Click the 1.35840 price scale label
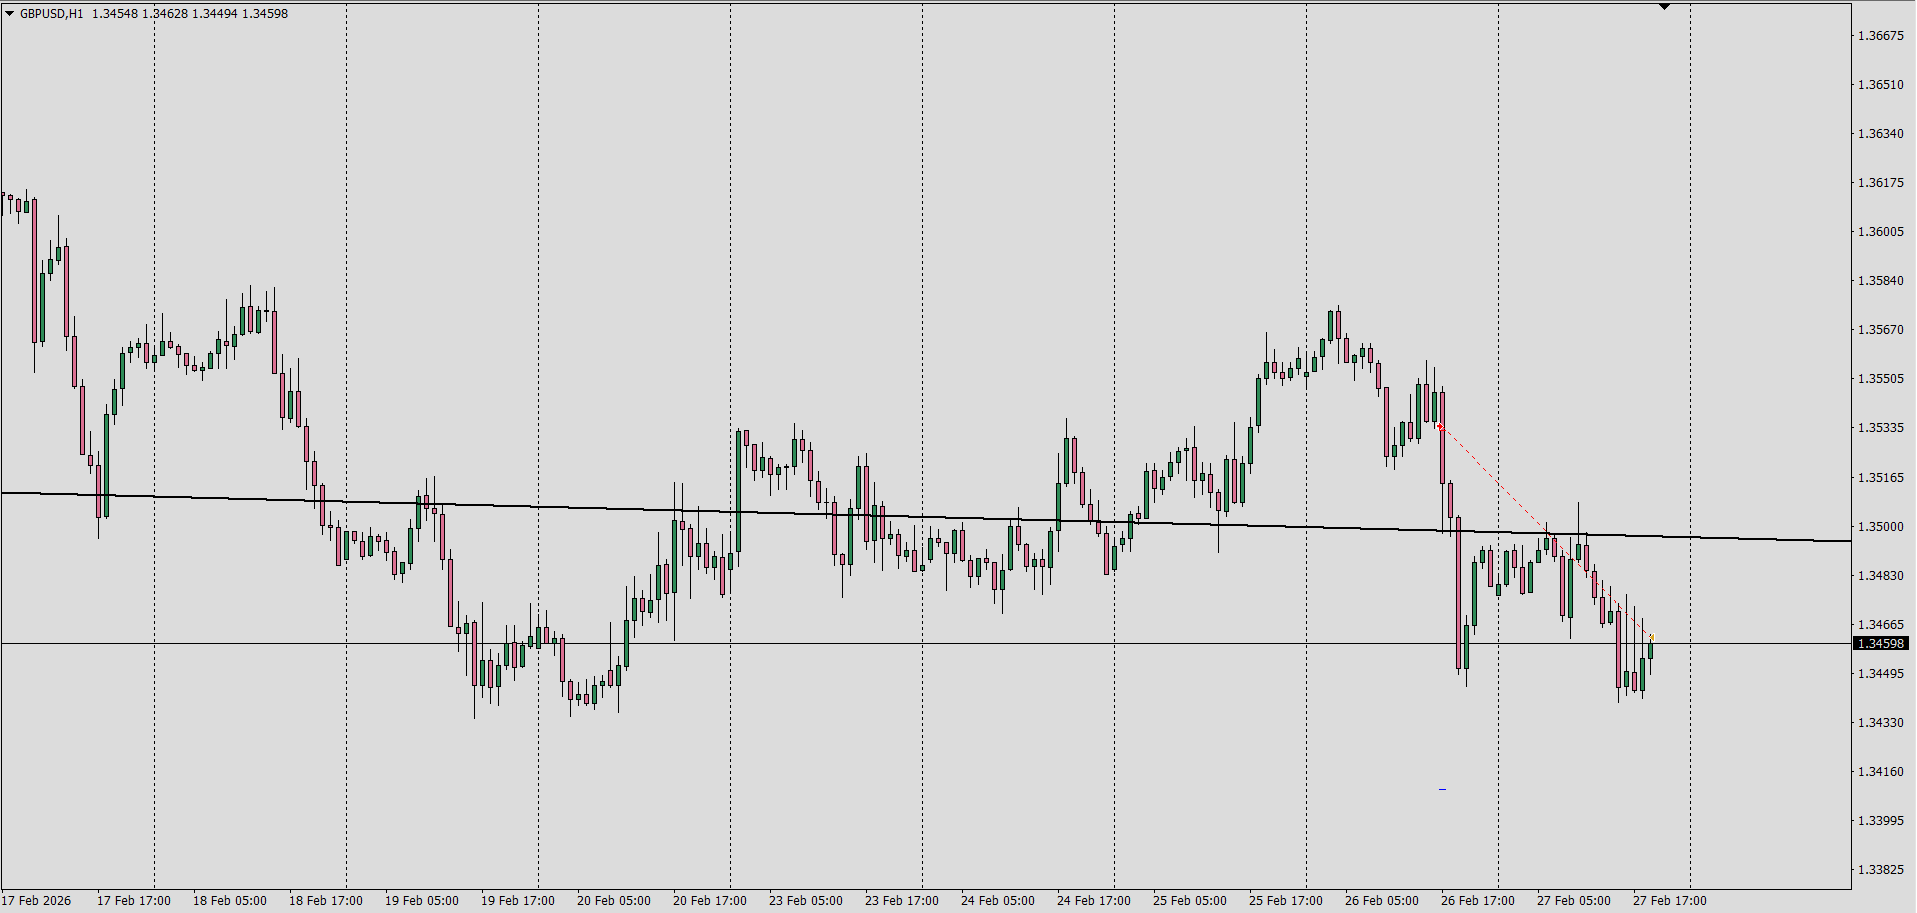 coord(1881,281)
